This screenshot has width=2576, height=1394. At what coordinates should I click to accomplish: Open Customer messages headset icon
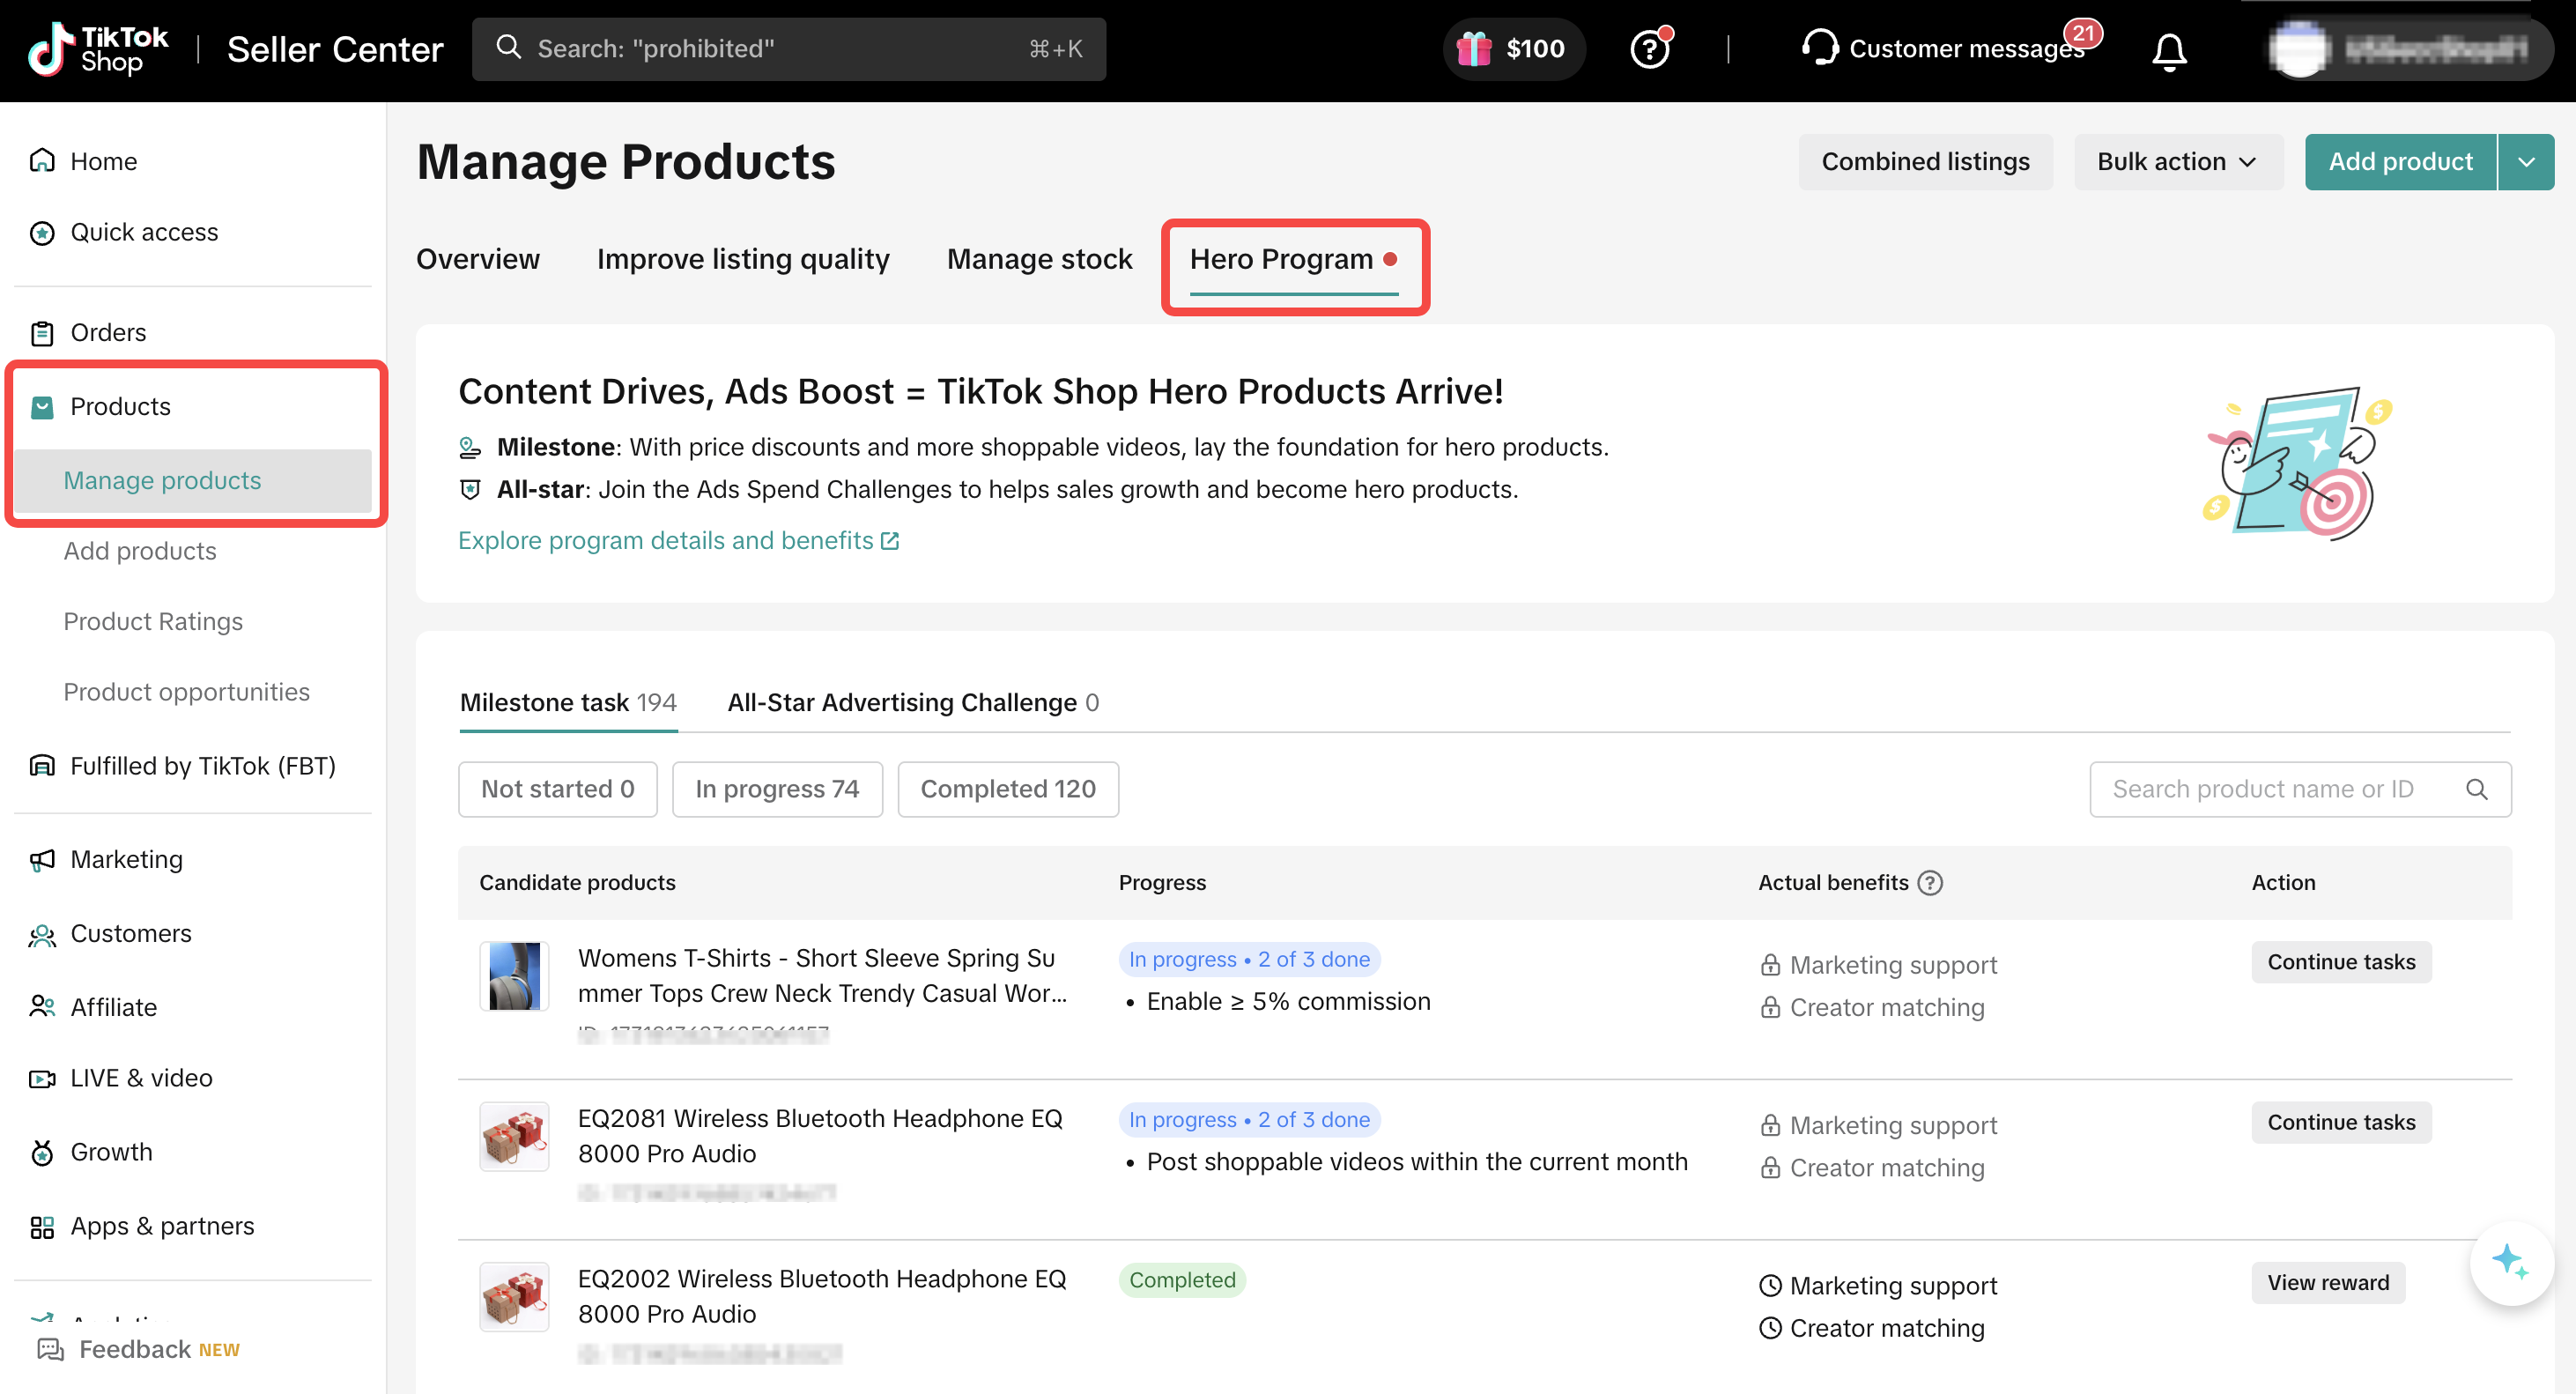point(1819,48)
